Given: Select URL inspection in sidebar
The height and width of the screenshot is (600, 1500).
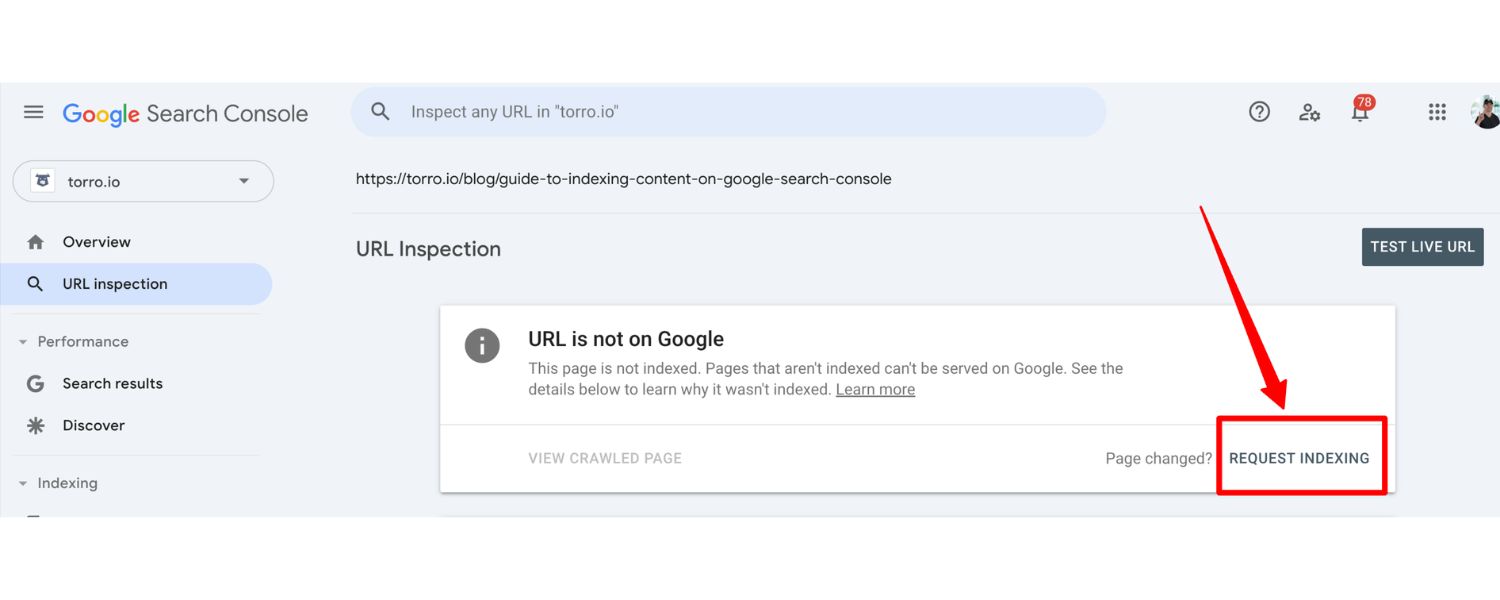Looking at the screenshot, I should tap(114, 284).
